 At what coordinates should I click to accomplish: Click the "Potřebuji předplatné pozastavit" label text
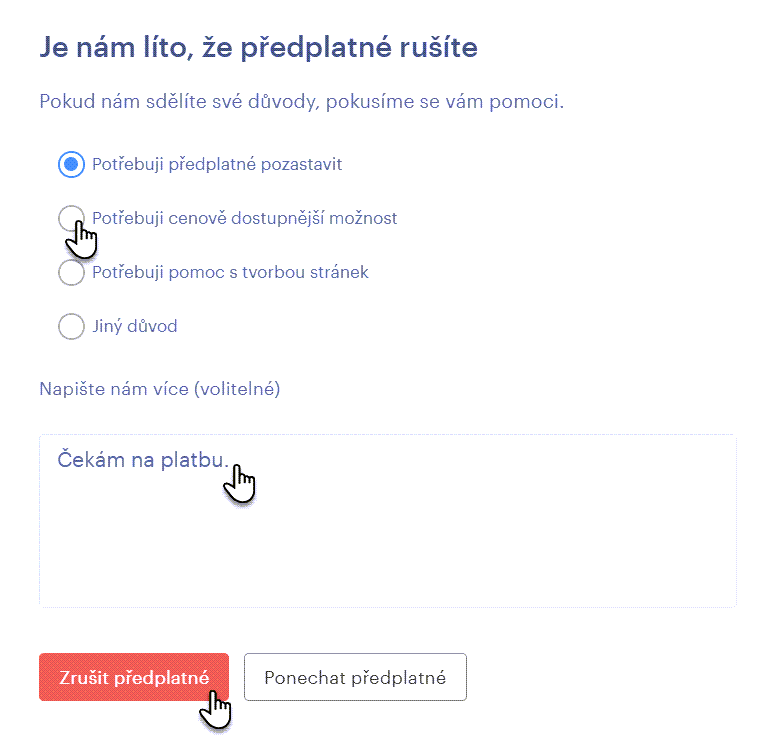pos(217,164)
